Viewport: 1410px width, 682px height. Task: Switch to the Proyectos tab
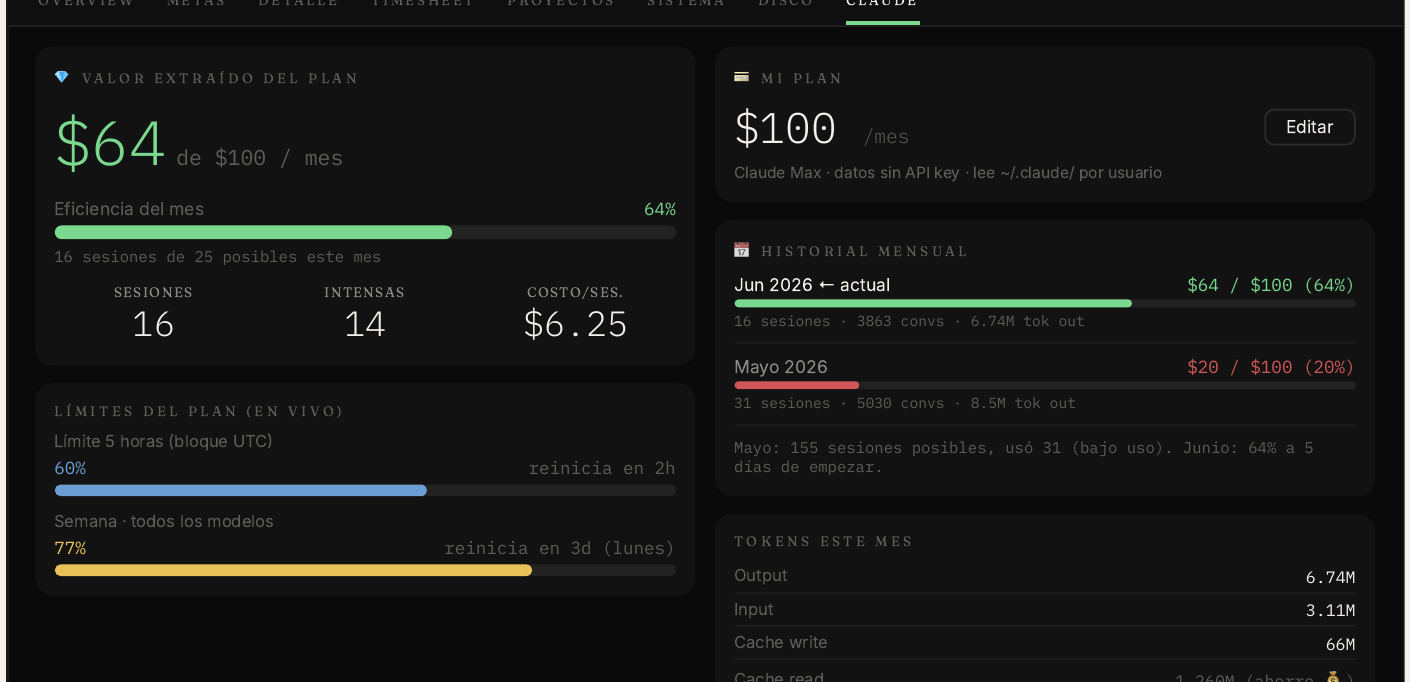point(561,3)
